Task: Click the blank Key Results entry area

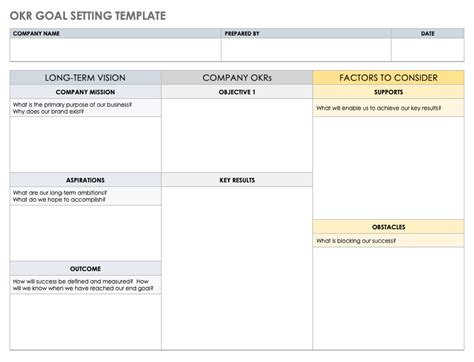Action: tap(237, 268)
